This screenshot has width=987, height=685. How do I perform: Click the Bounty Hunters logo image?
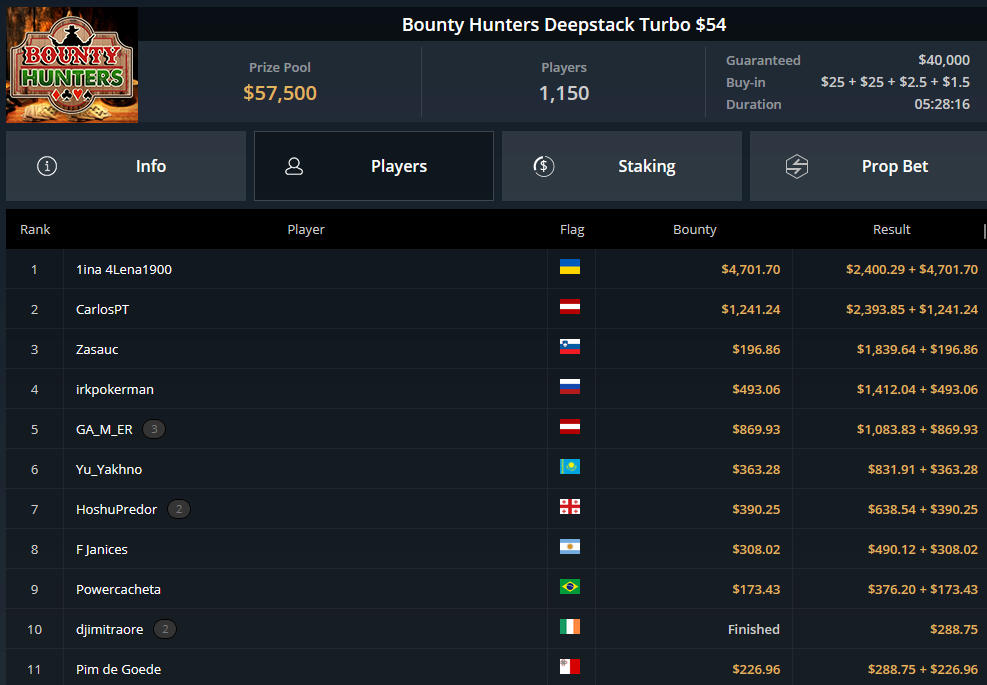[72, 65]
